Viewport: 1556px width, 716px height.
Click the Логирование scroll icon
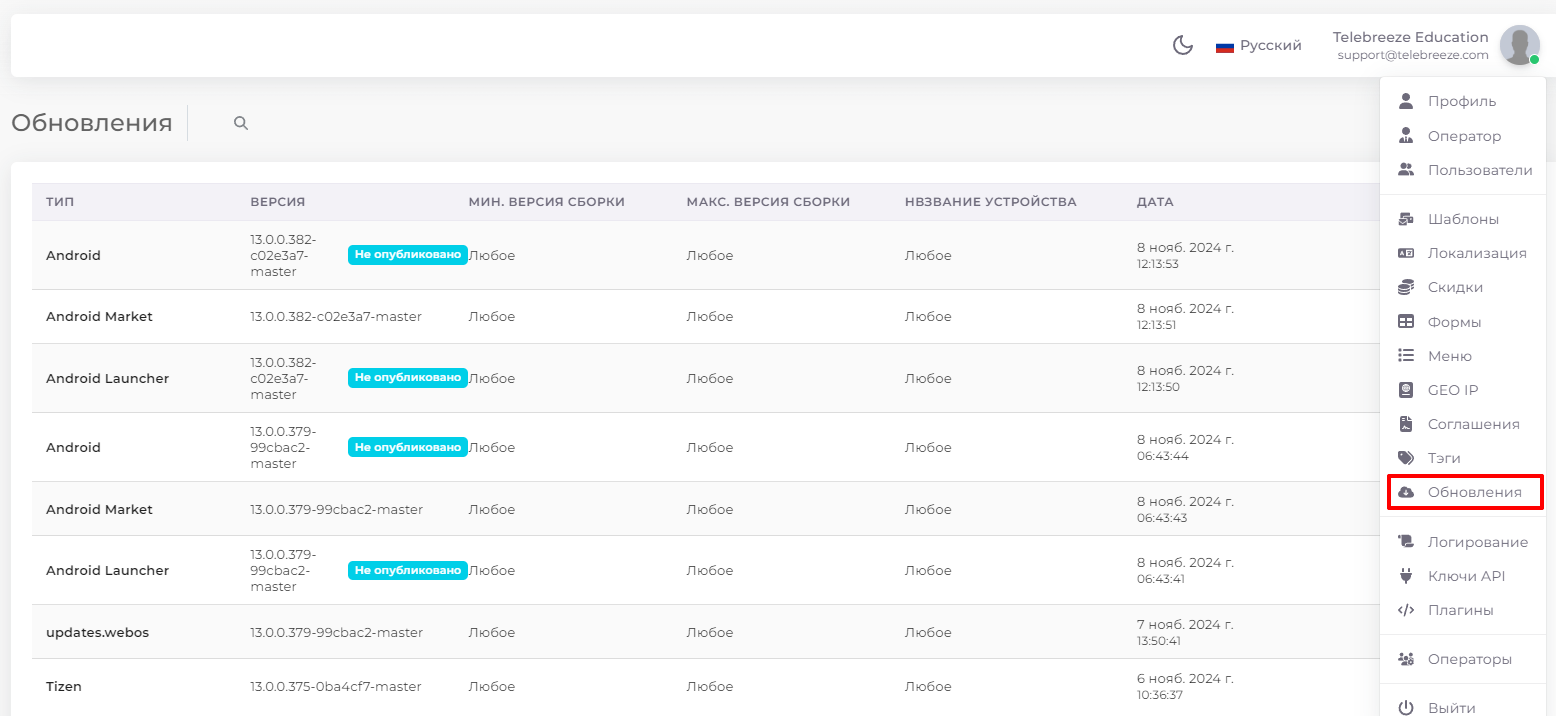(x=1406, y=542)
